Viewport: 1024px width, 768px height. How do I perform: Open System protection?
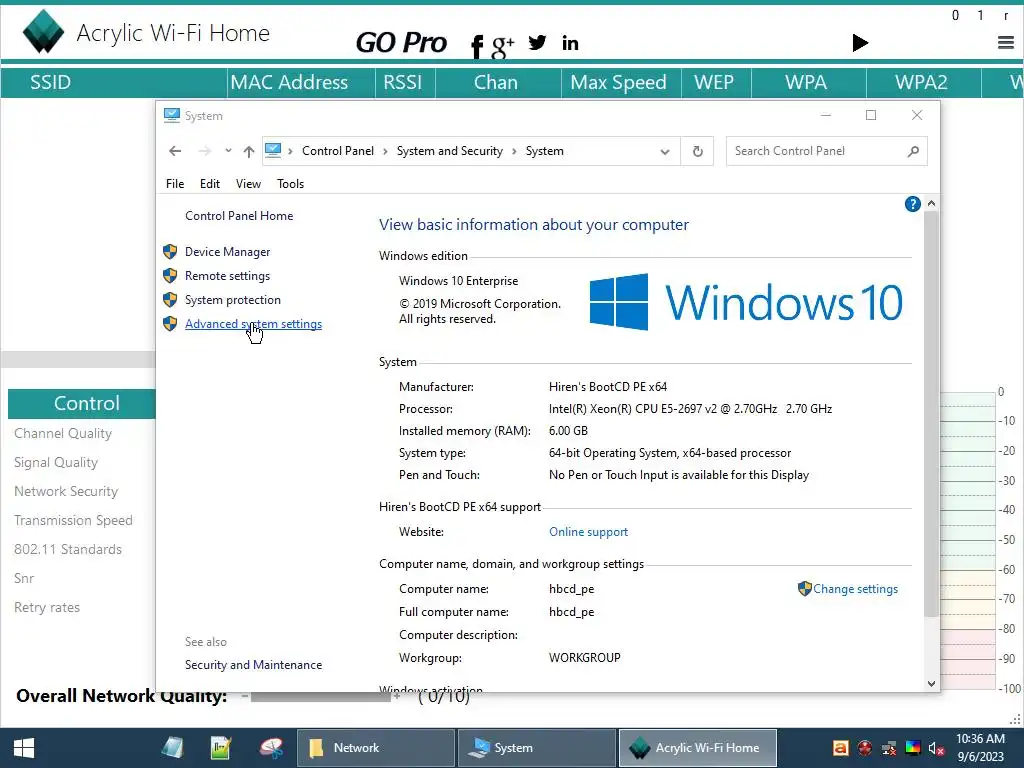[232, 300]
